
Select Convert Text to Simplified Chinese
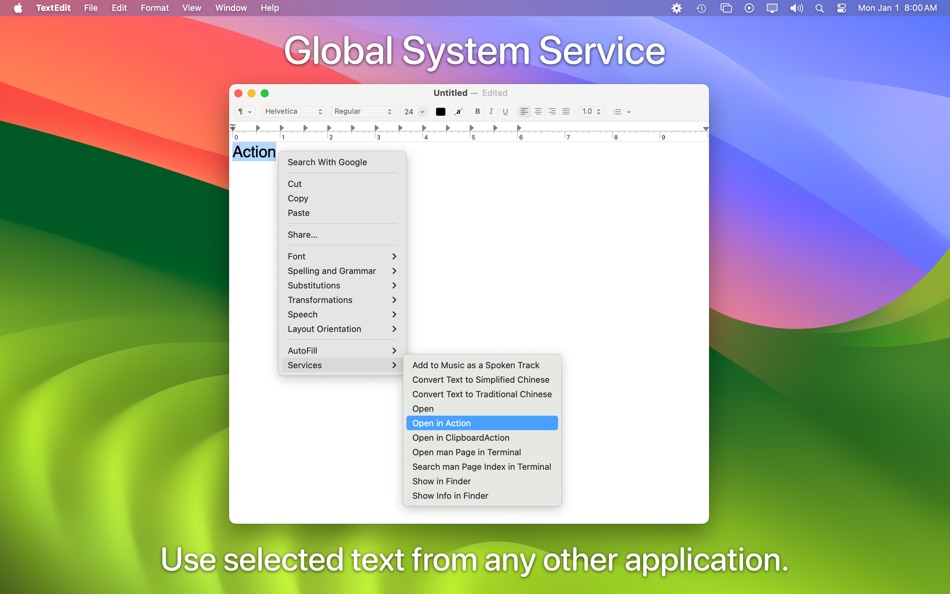(x=482, y=379)
